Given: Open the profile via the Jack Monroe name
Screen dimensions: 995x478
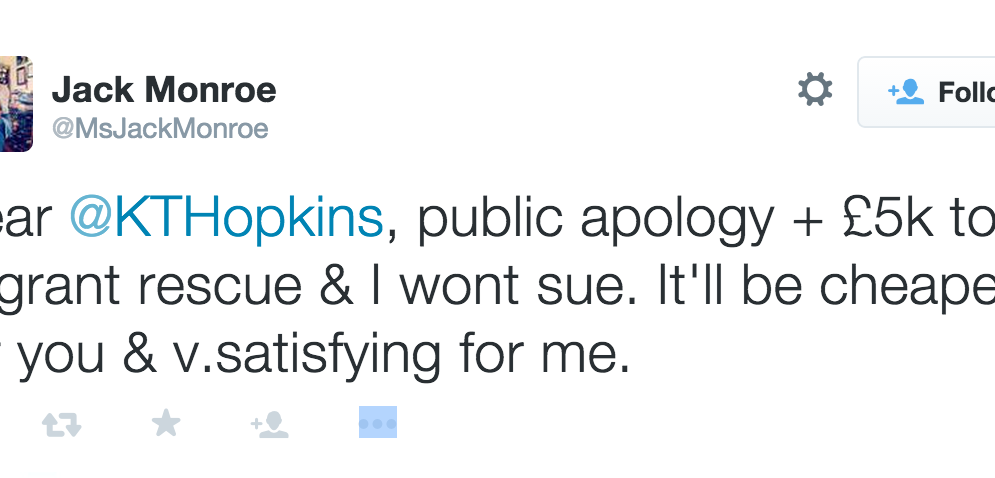Looking at the screenshot, I should click(163, 91).
